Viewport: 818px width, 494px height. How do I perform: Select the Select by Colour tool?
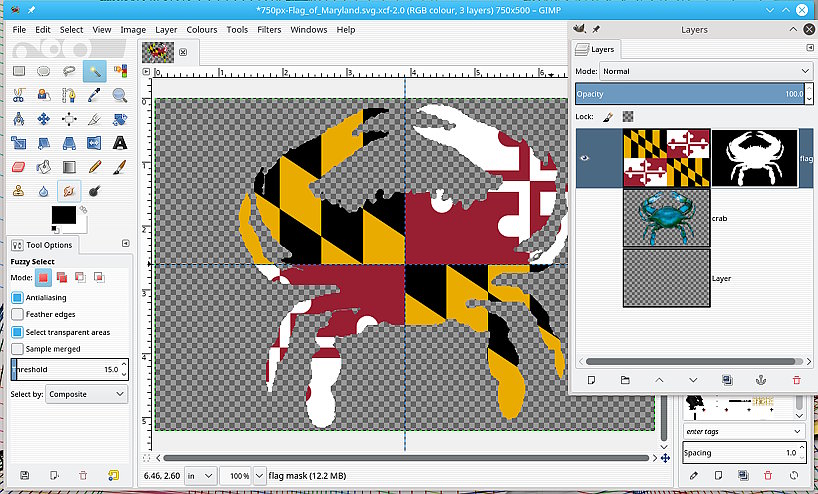(120, 71)
